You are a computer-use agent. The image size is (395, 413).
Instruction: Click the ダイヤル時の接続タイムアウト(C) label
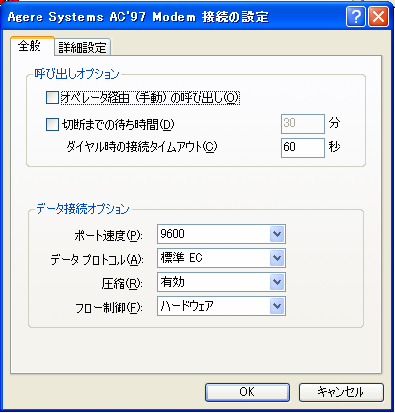click(142, 147)
